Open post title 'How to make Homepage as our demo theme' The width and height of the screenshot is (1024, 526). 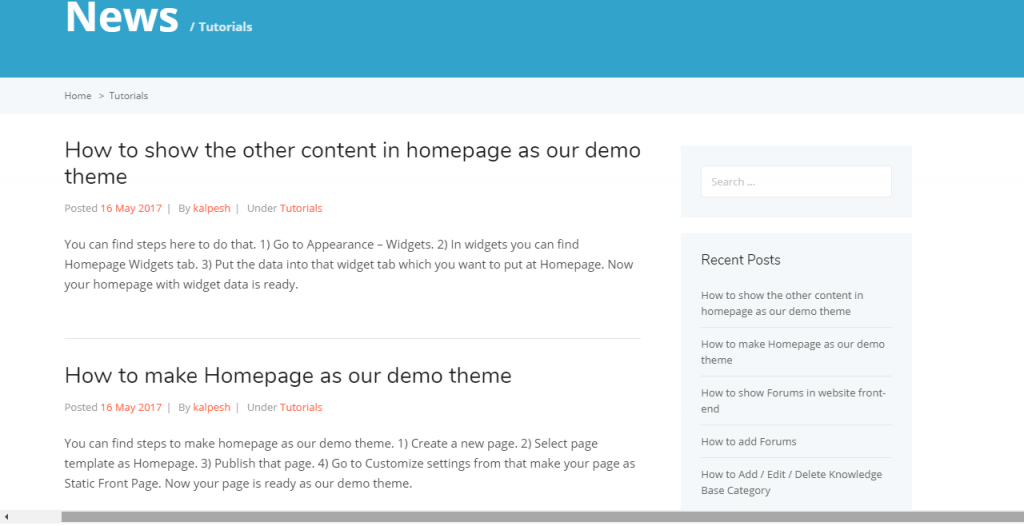tap(288, 375)
